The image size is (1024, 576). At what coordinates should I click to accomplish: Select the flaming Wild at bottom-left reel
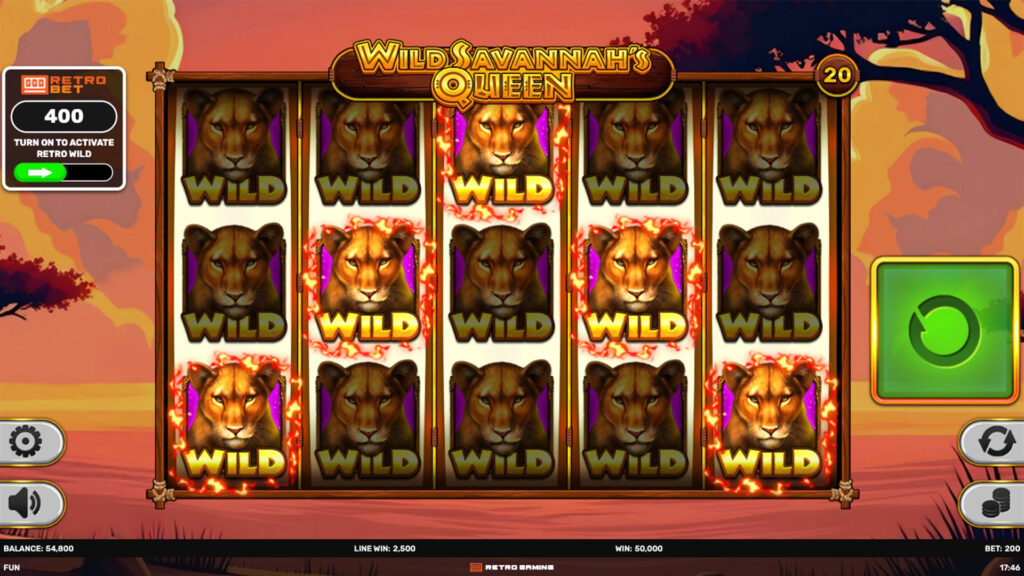[234, 421]
